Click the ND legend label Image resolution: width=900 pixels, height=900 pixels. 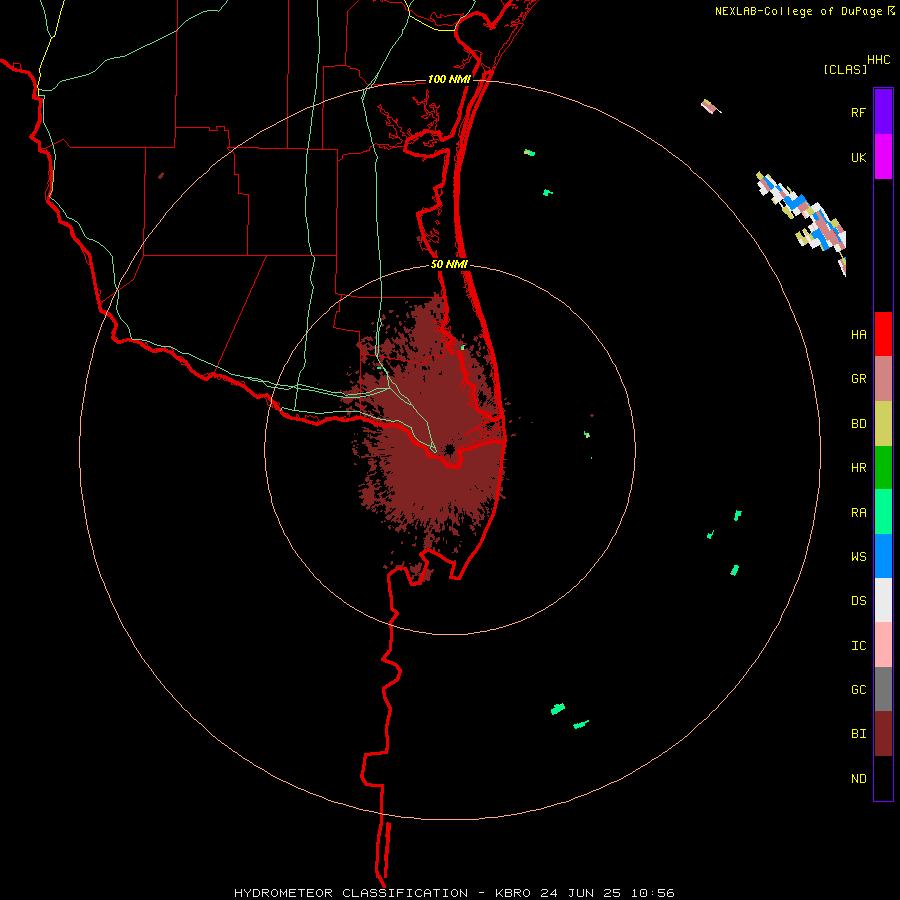(x=858, y=779)
